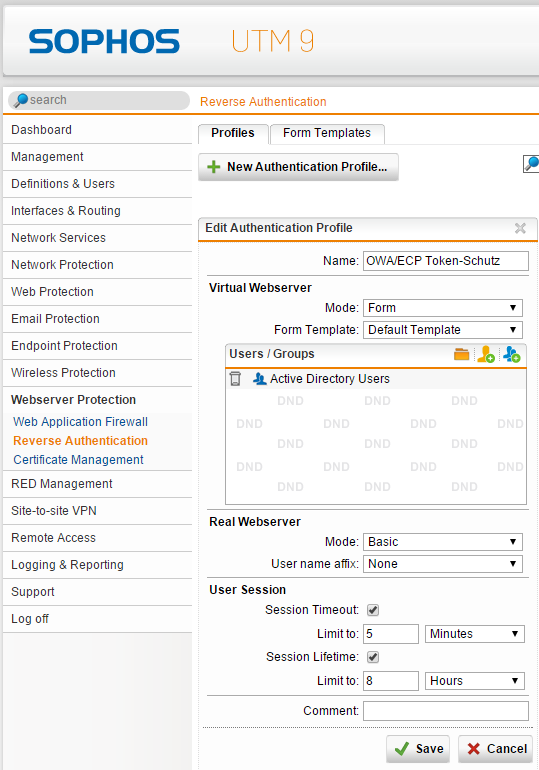Close the Edit Authentication Profile panel
The width and height of the screenshot is (539, 770).
pos(520,228)
